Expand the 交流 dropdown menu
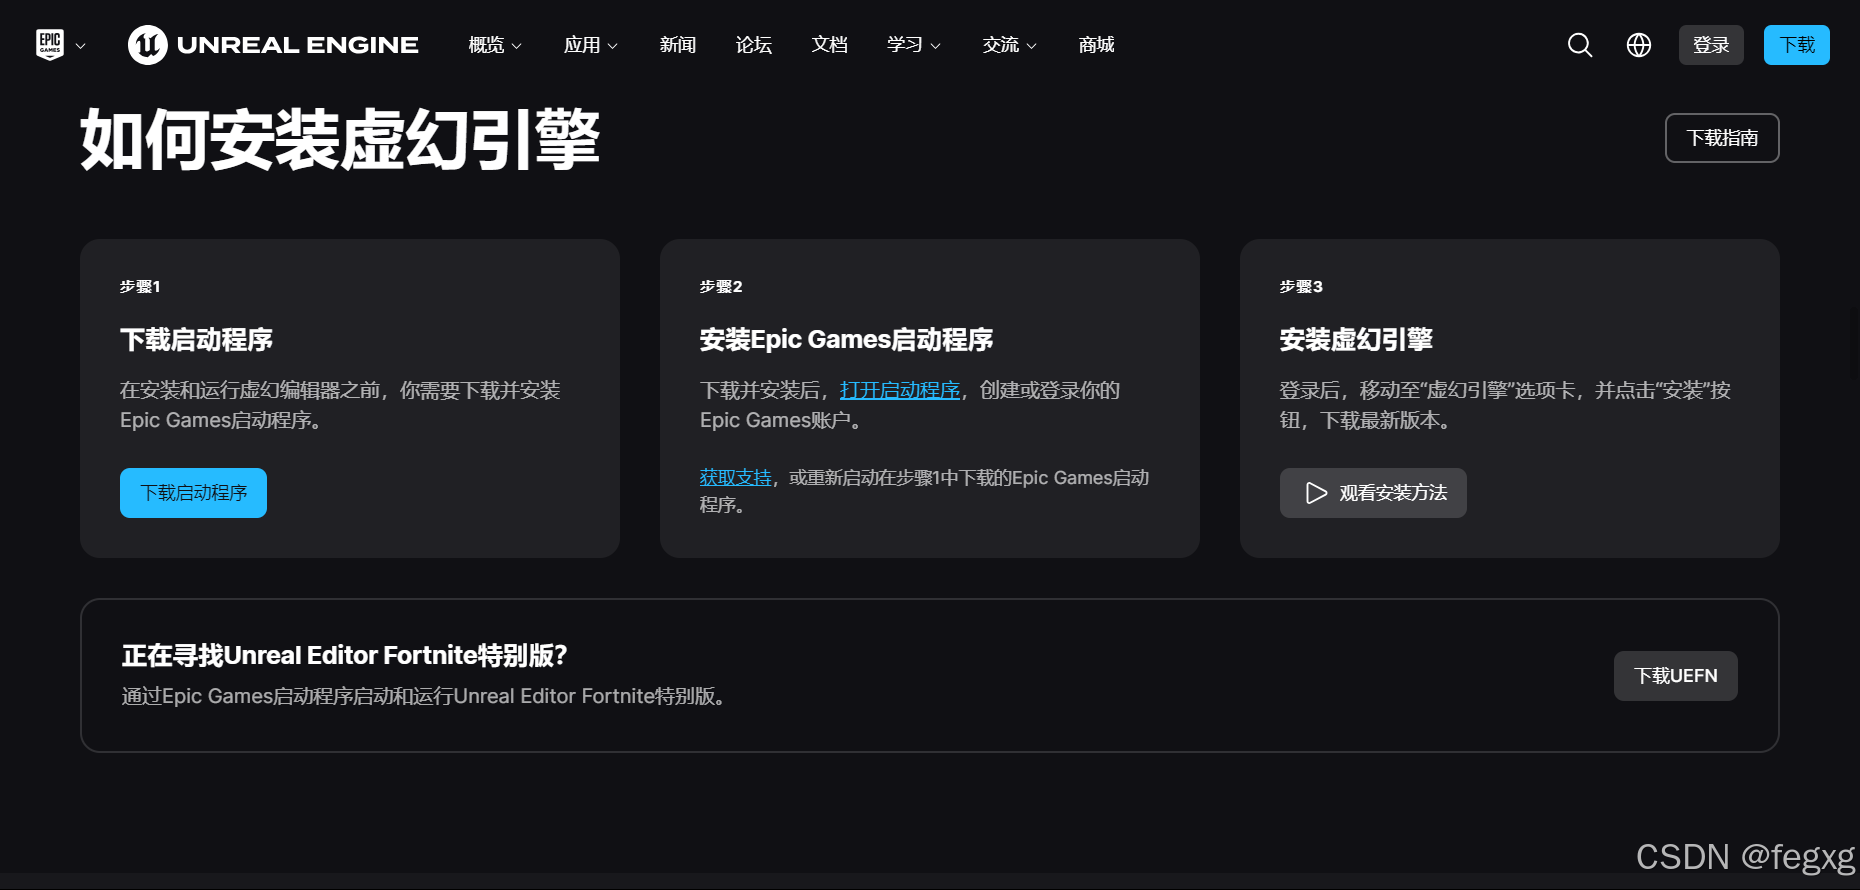Viewport: 1860px width, 890px height. click(1010, 45)
